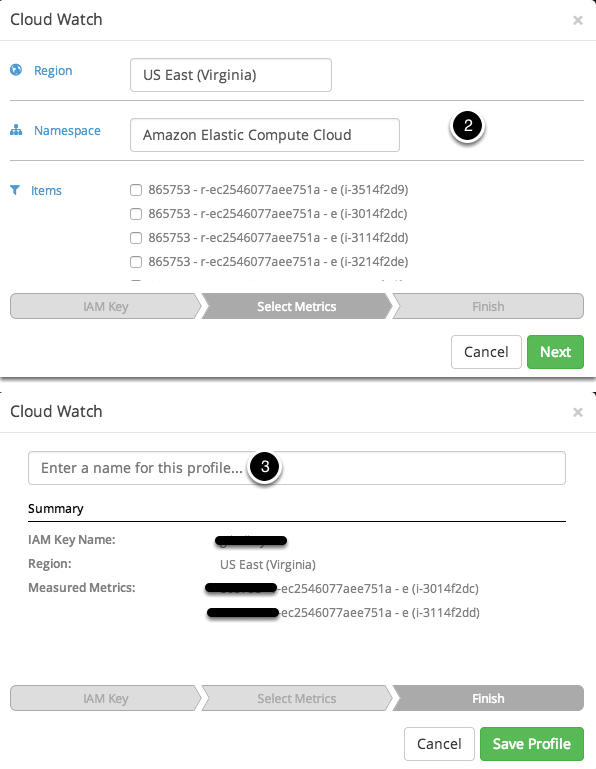Screen dimensions: 596x769
Task: Click the Save Profile button
Action: pos(532,744)
